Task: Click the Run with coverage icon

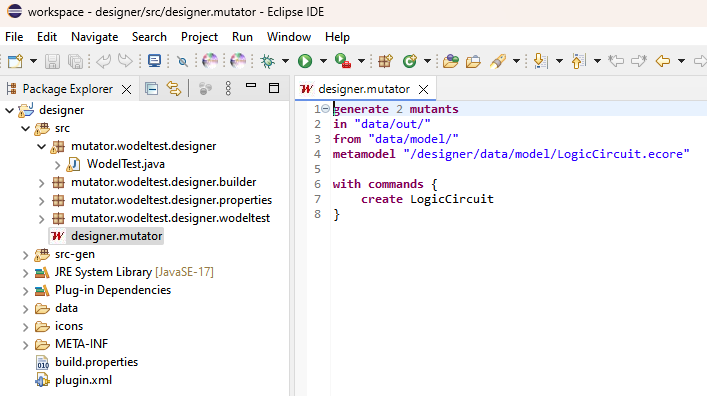Action: 343,61
